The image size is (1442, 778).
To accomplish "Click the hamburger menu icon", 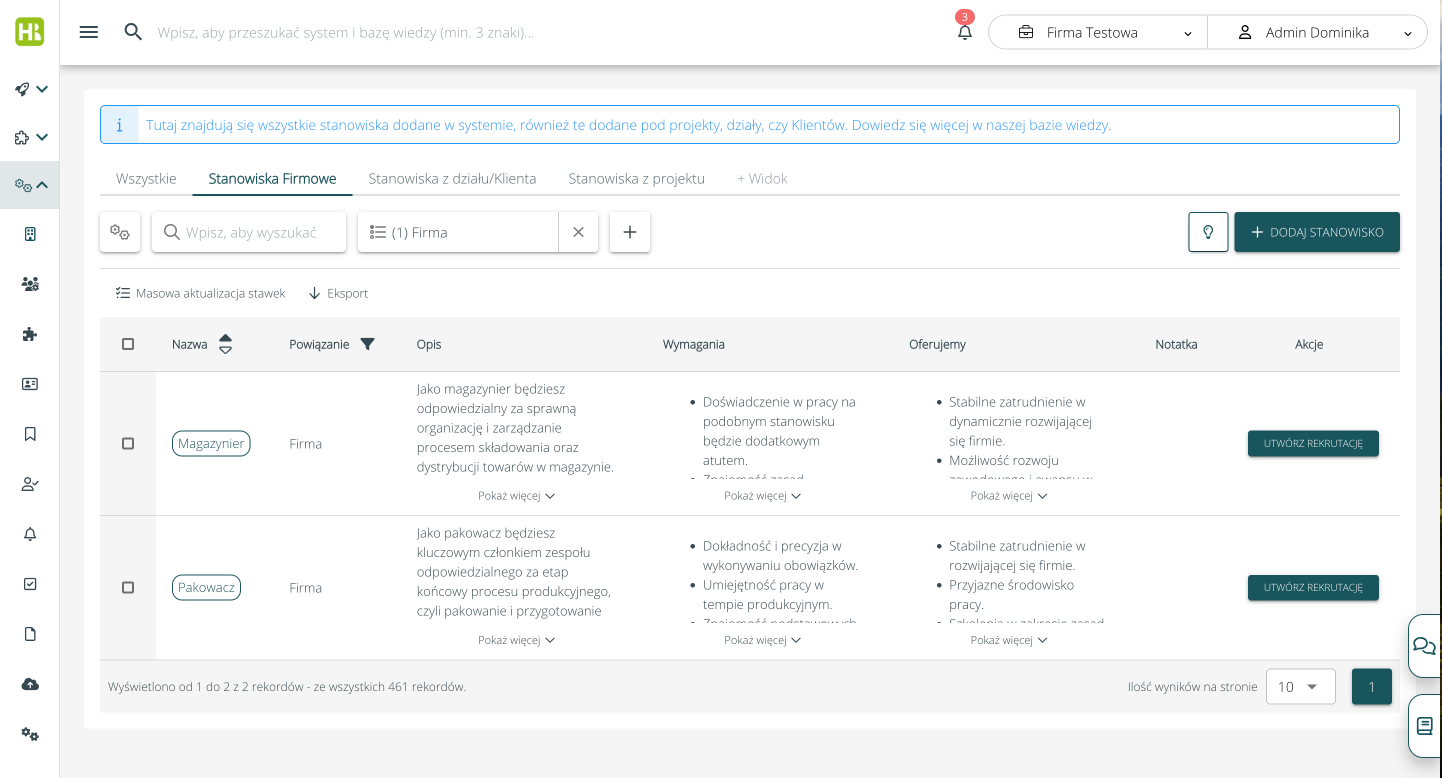I will tap(89, 32).
